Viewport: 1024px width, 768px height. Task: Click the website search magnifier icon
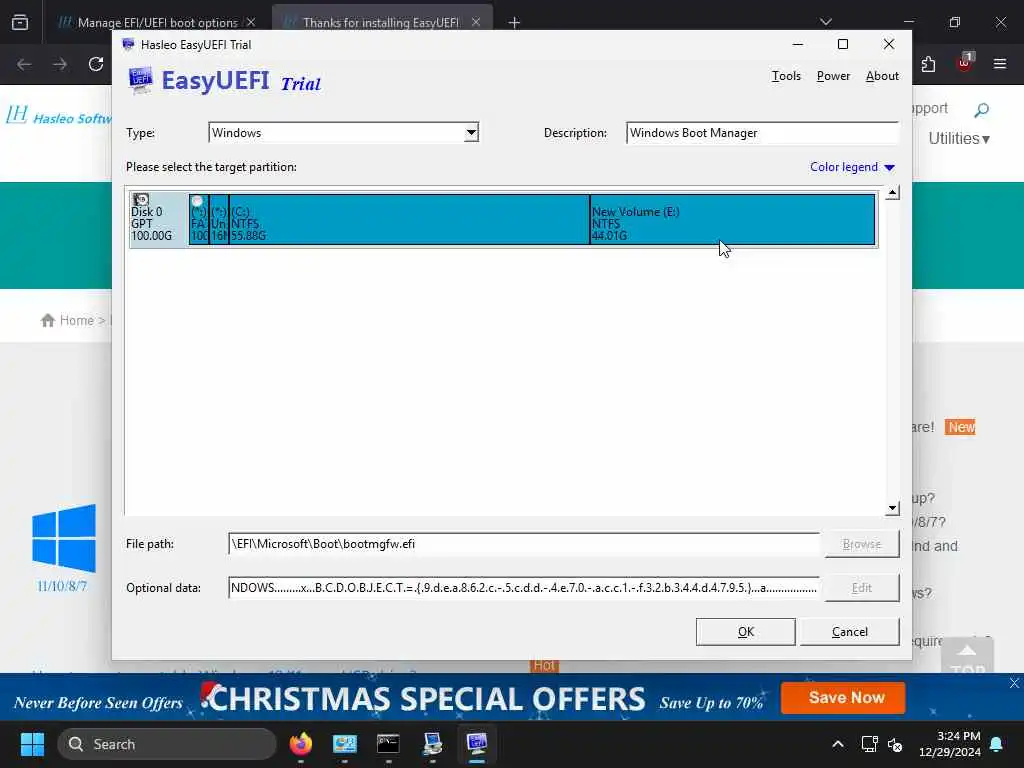[x=981, y=110]
